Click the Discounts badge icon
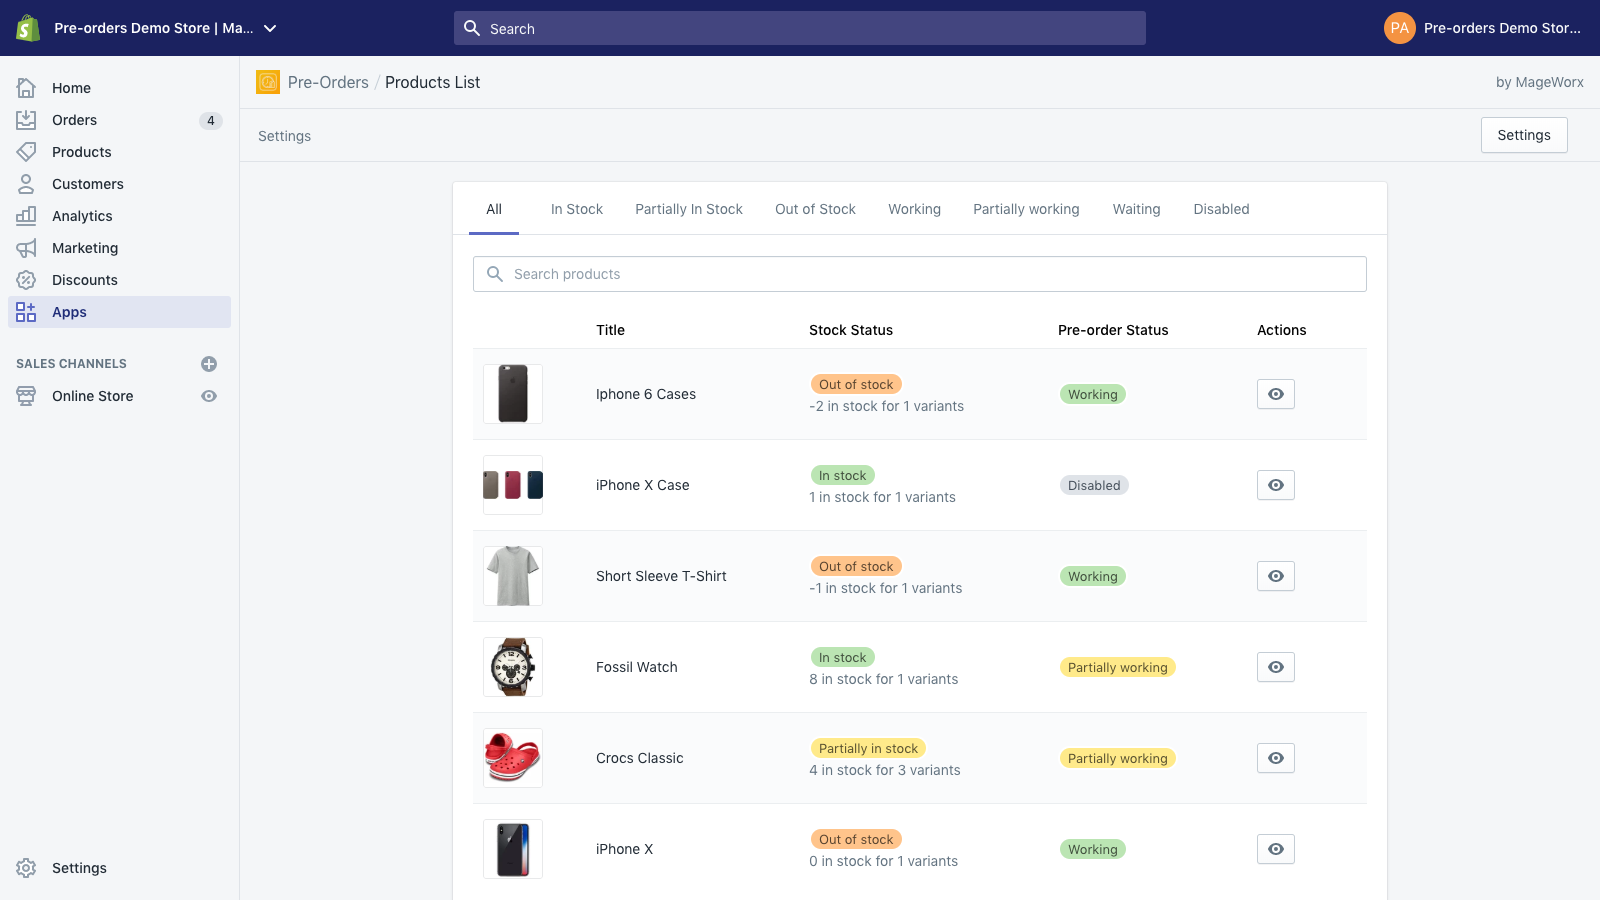 pos(26,280)
